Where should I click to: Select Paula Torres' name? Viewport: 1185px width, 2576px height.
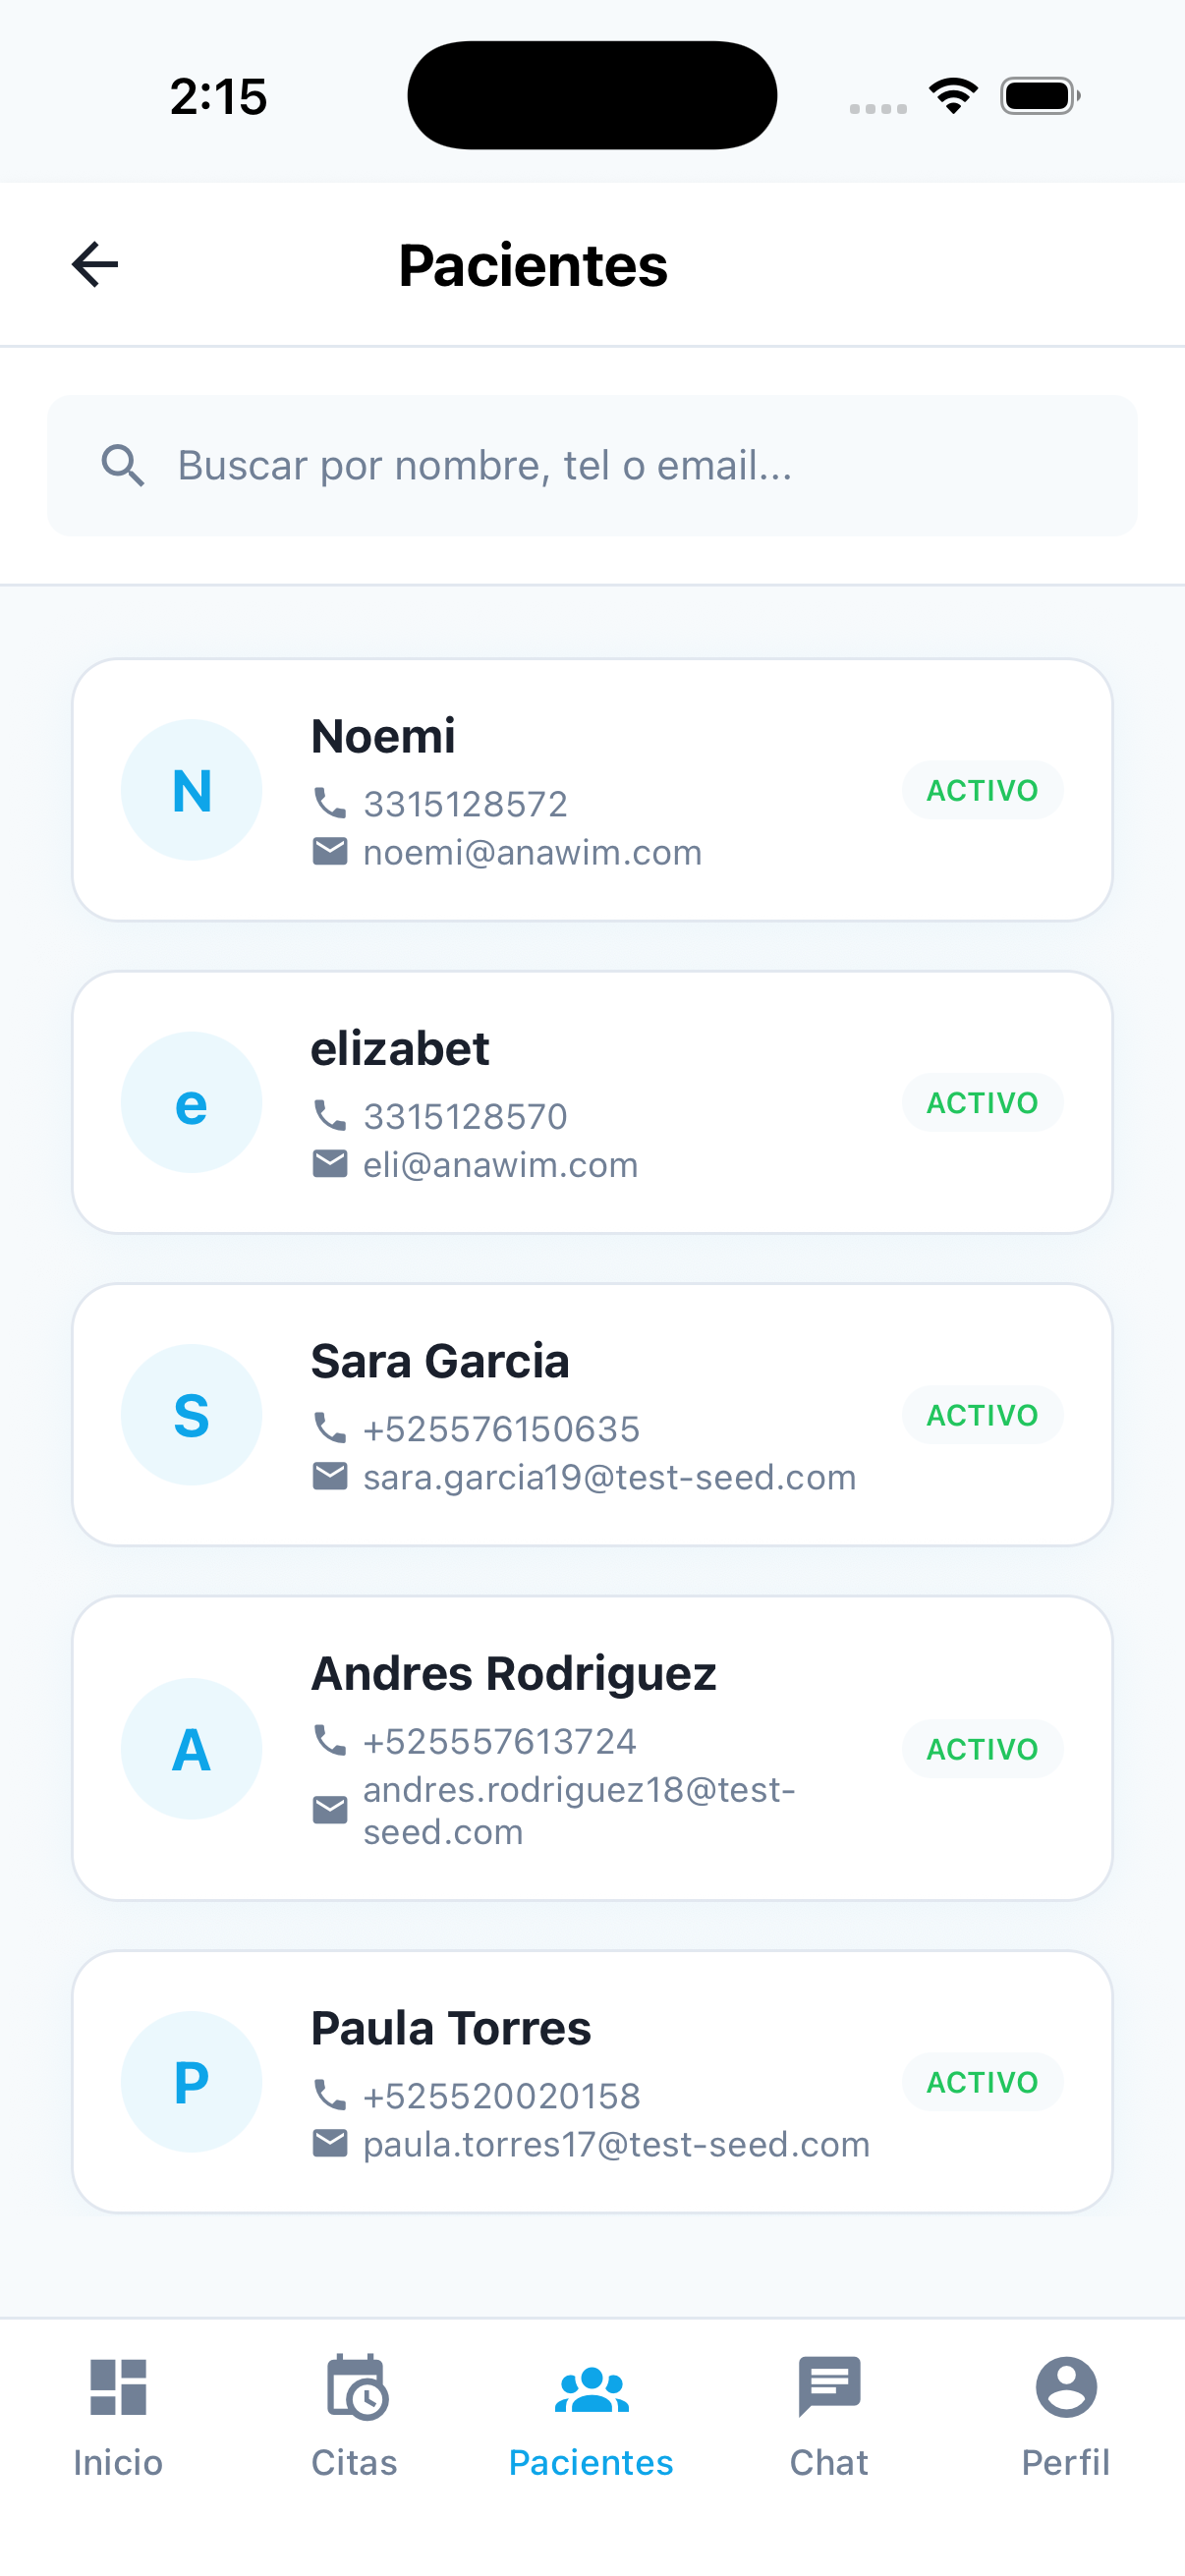click(x=451, y=2028)
